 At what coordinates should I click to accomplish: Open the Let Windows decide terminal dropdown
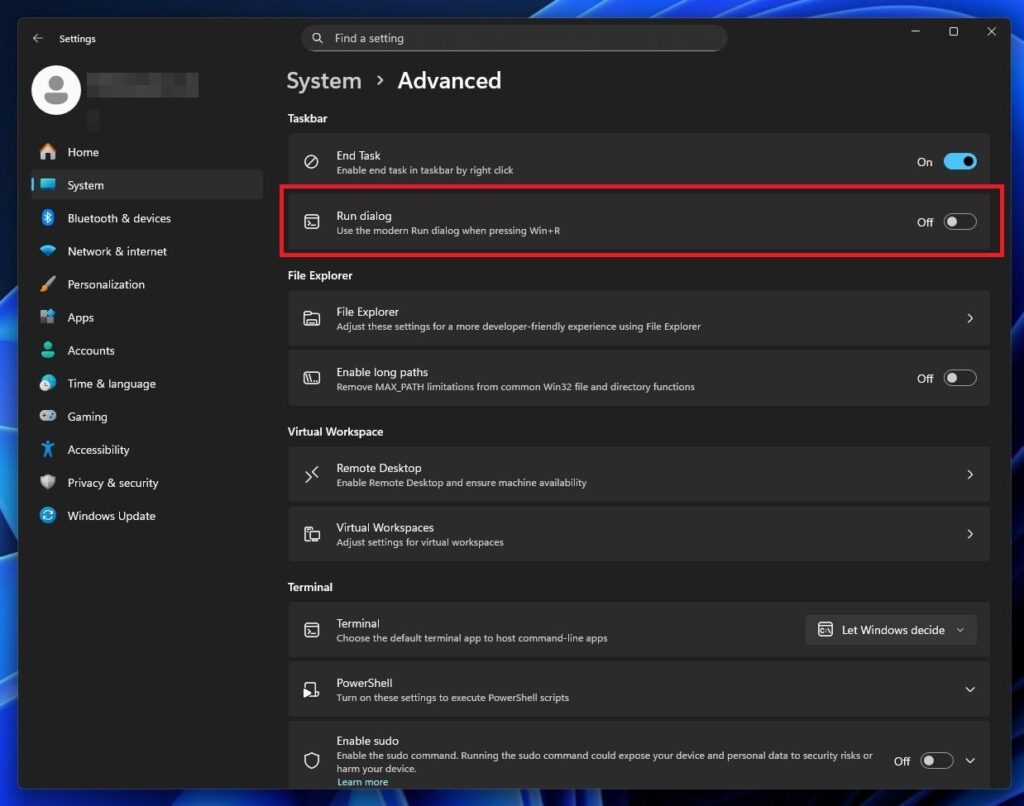889,629
